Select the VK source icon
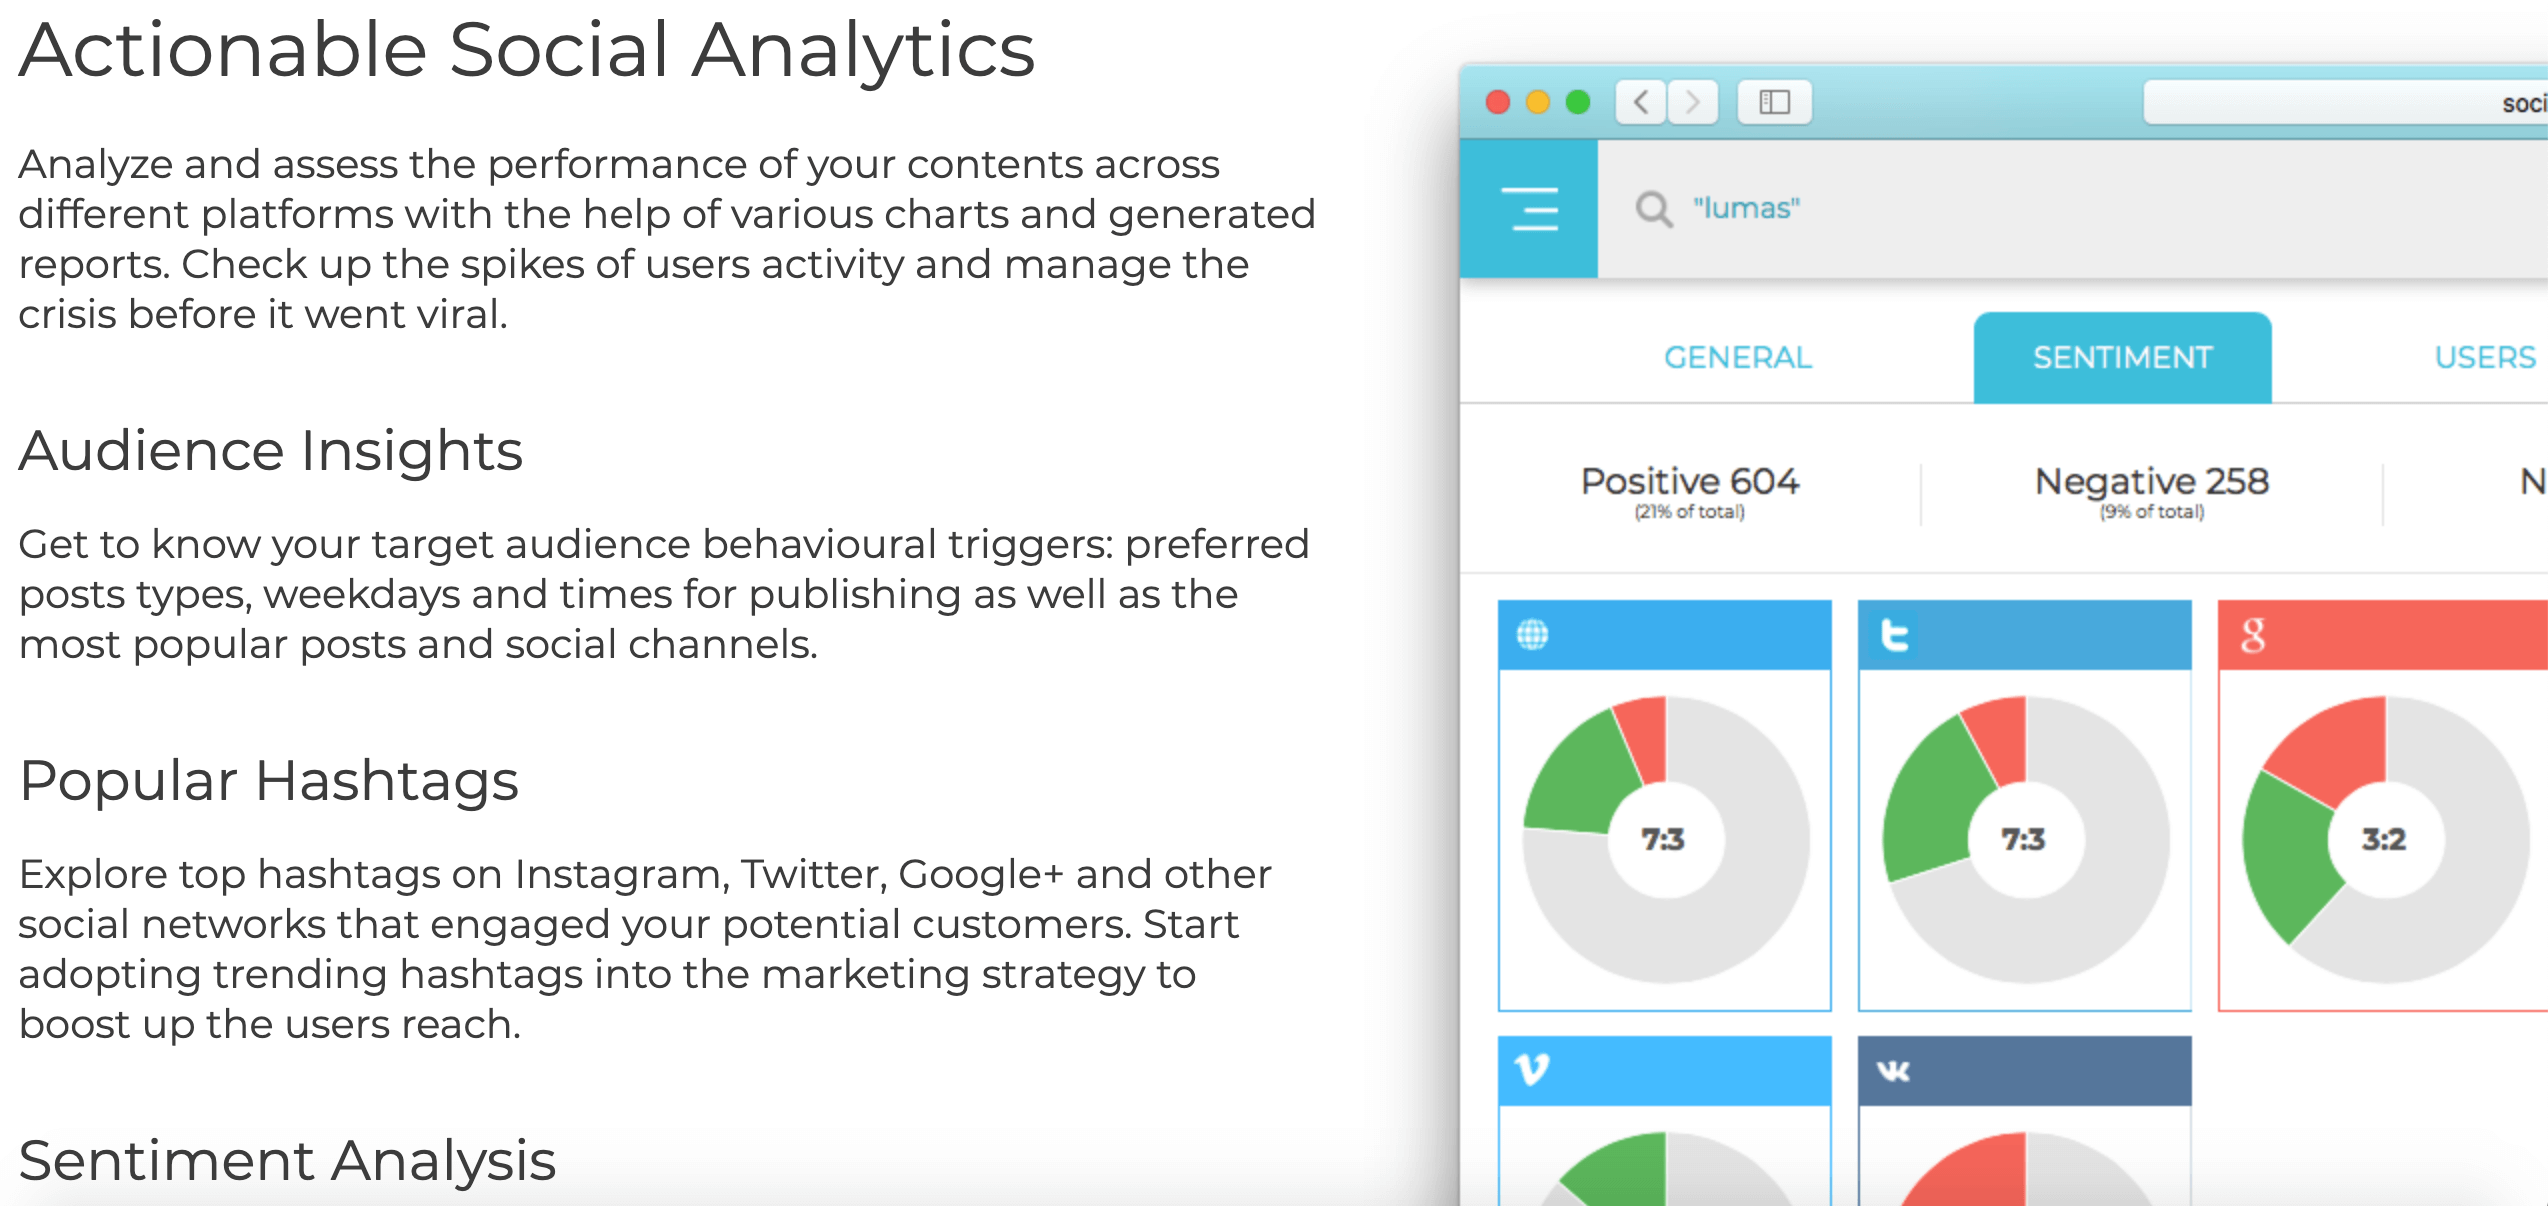The width and height of the screenshot is (2548, 1206). pyautogui.click(x=1893, y=1071)
